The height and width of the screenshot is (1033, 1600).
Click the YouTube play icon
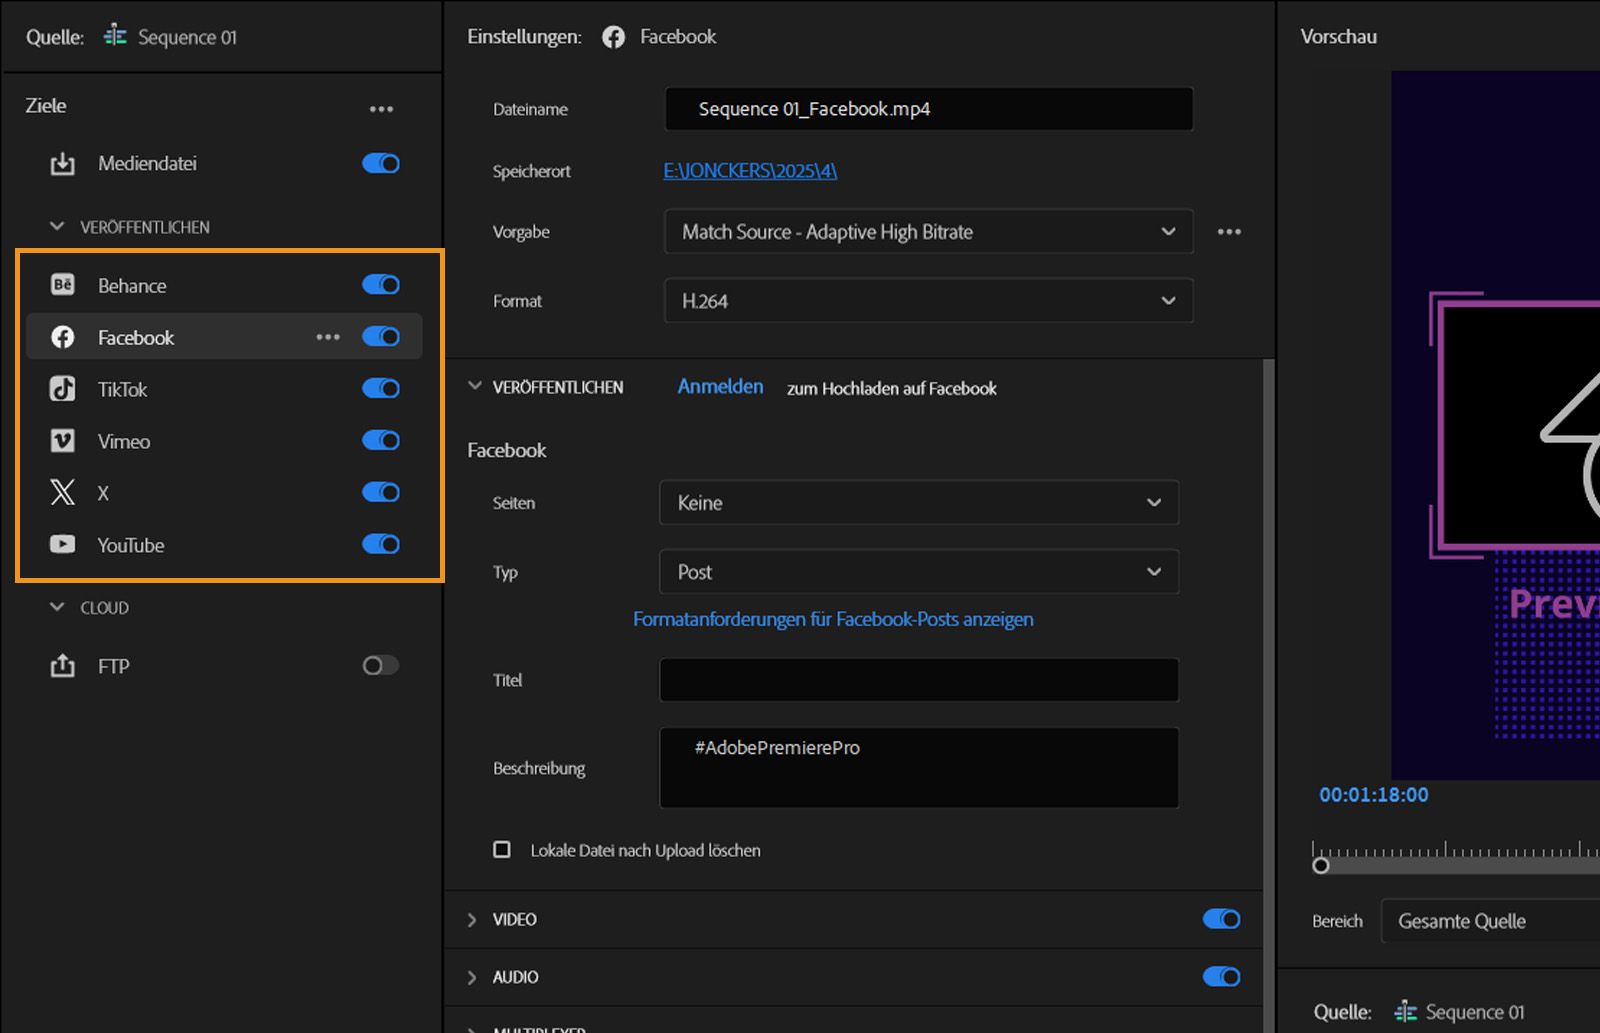(62, 545)
